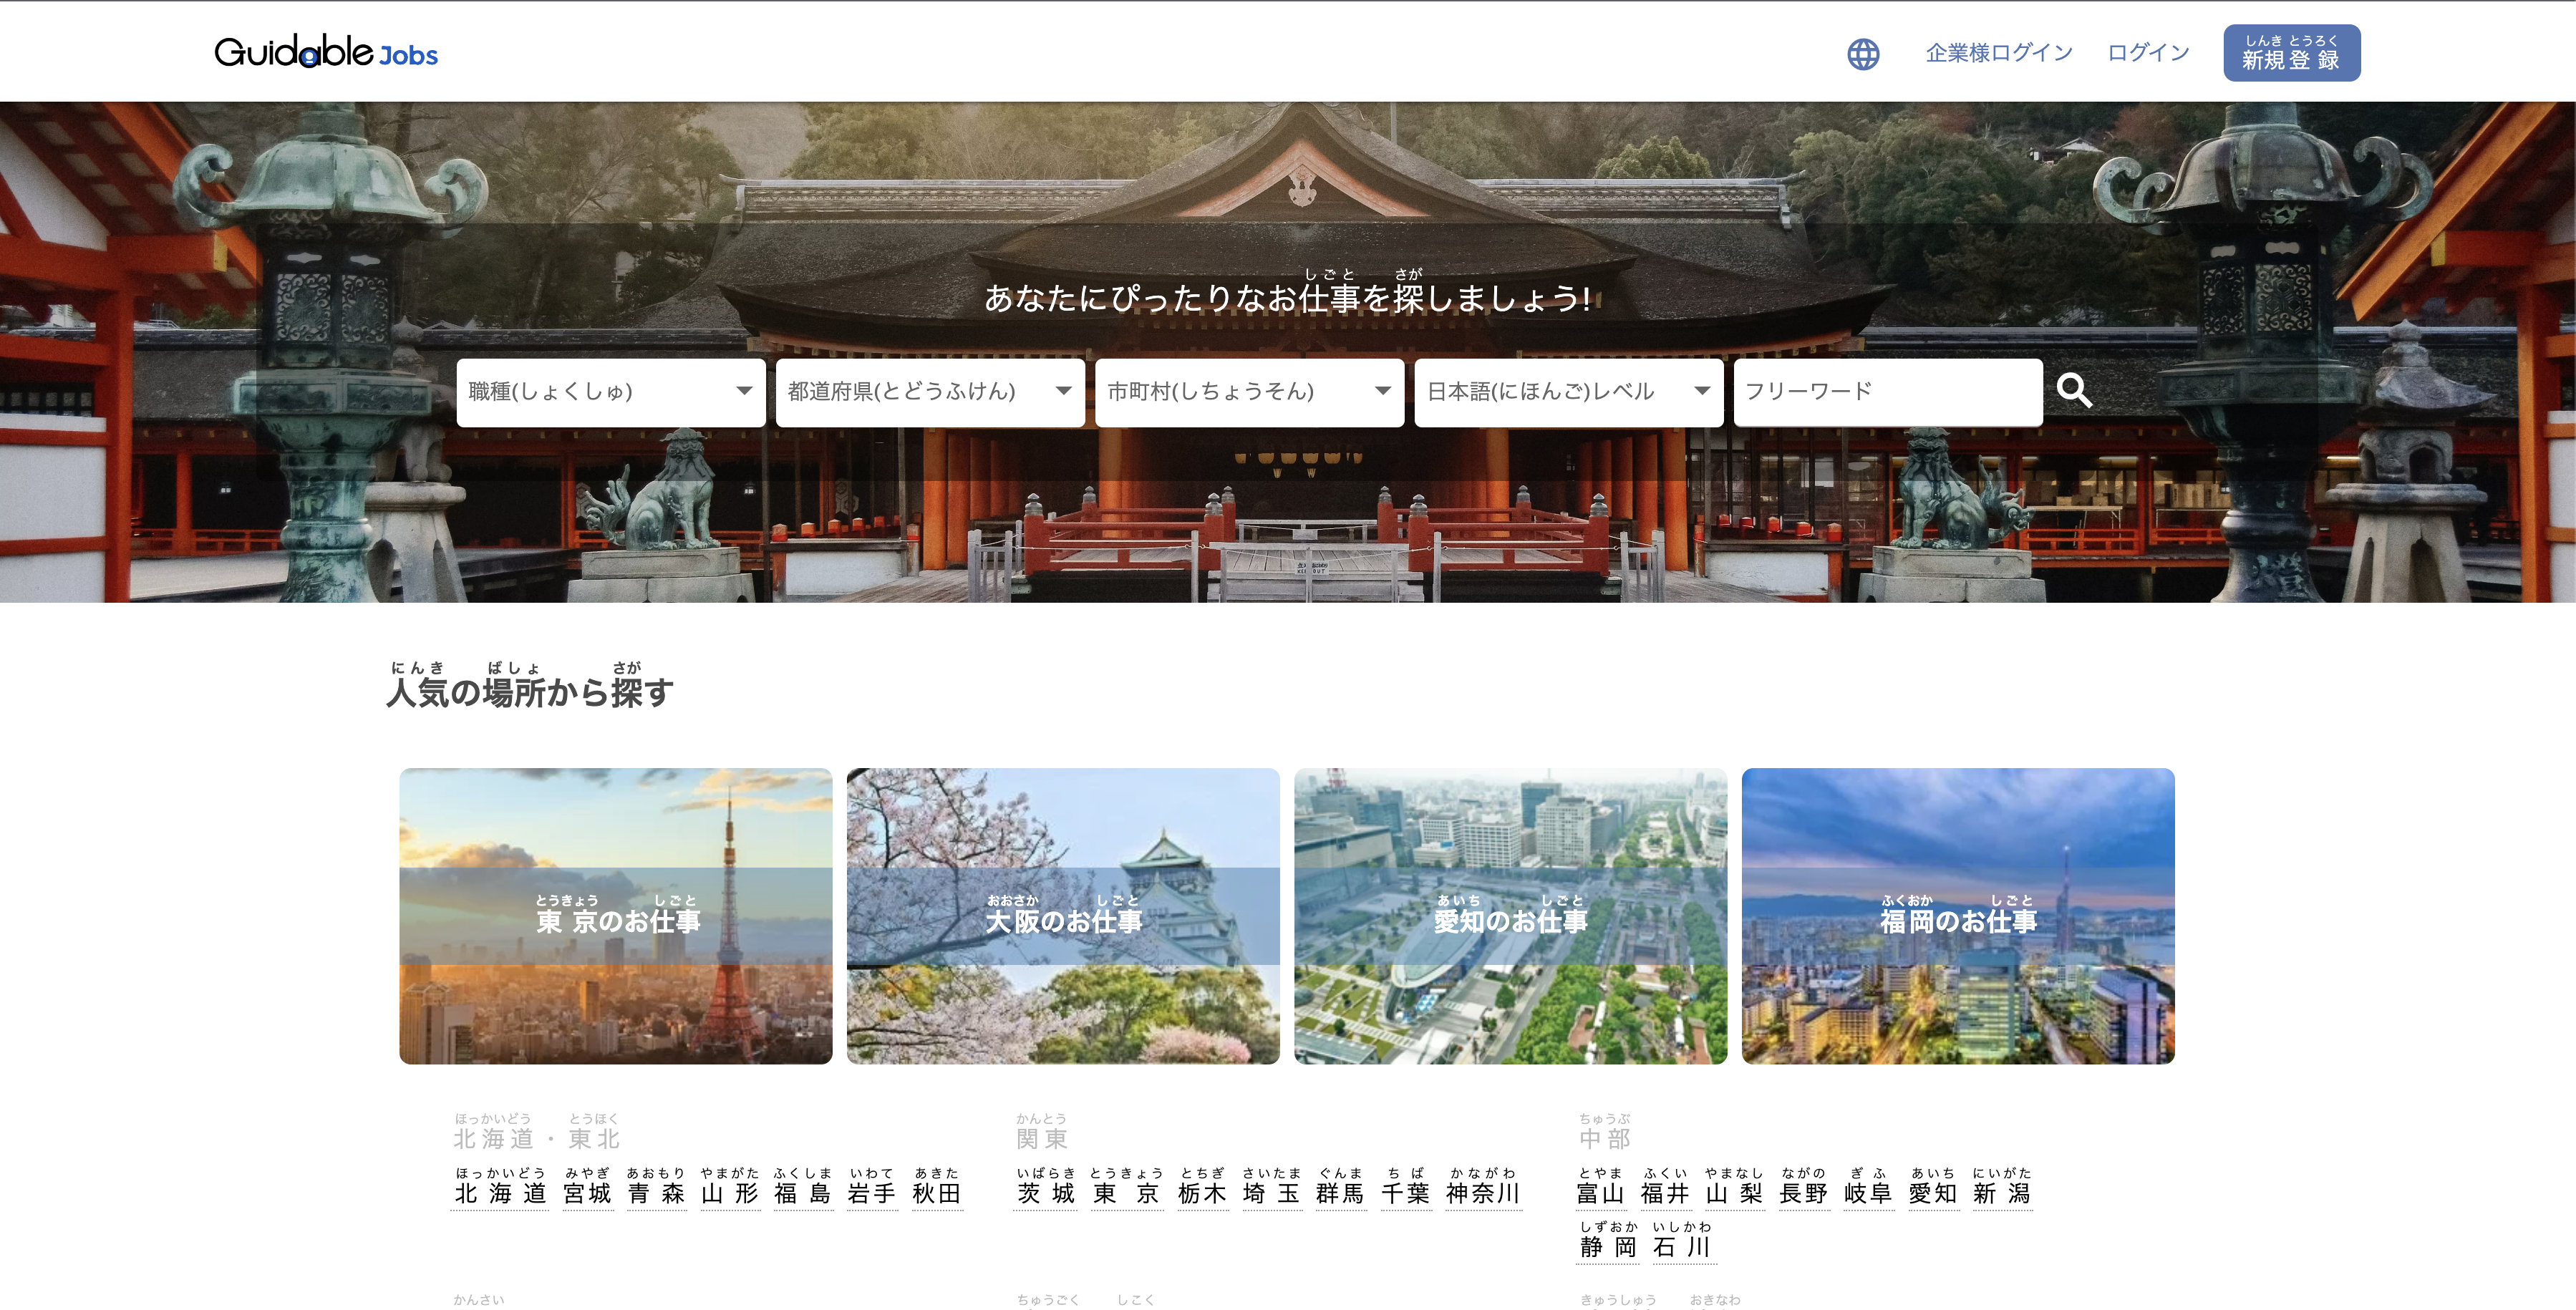The width and height of the screenshot is (2576, 1310).
Task: Select the 大阪のお仕事 Osaka jobs thumbnail
Action: coord(1063,916)
